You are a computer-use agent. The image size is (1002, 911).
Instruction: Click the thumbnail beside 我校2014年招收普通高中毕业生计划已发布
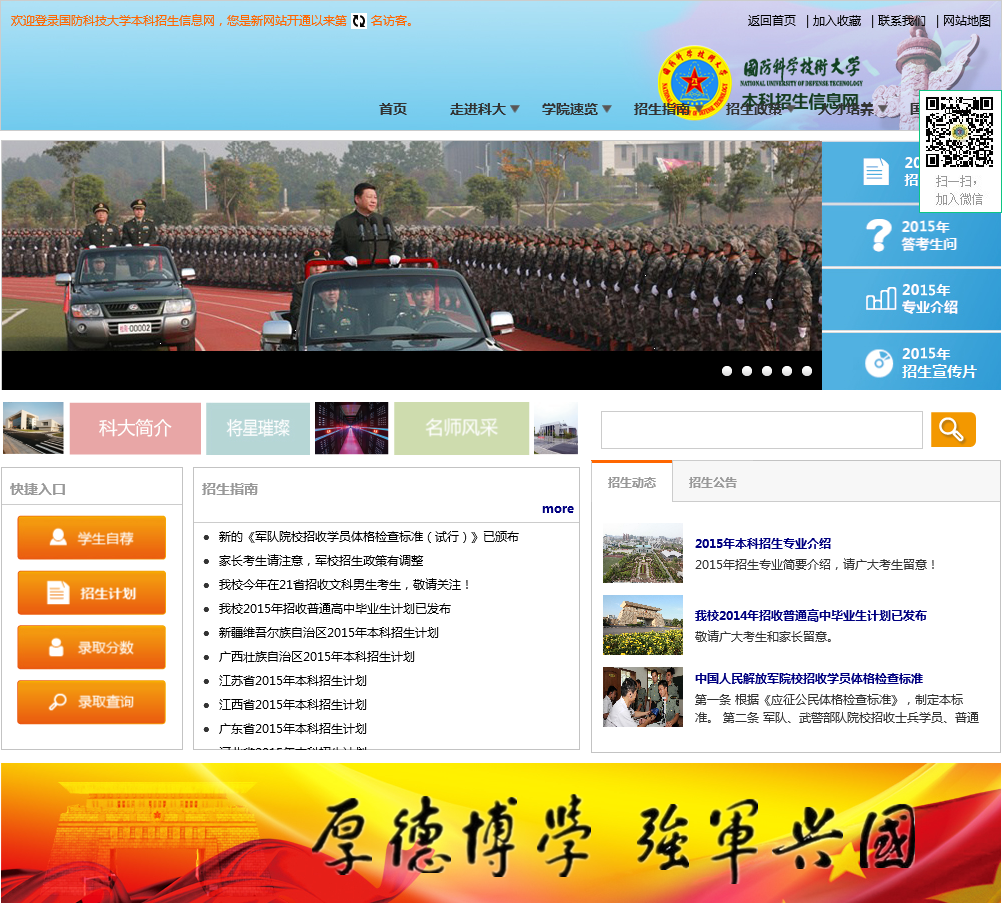pyautogui.click(x=643, y=625)
